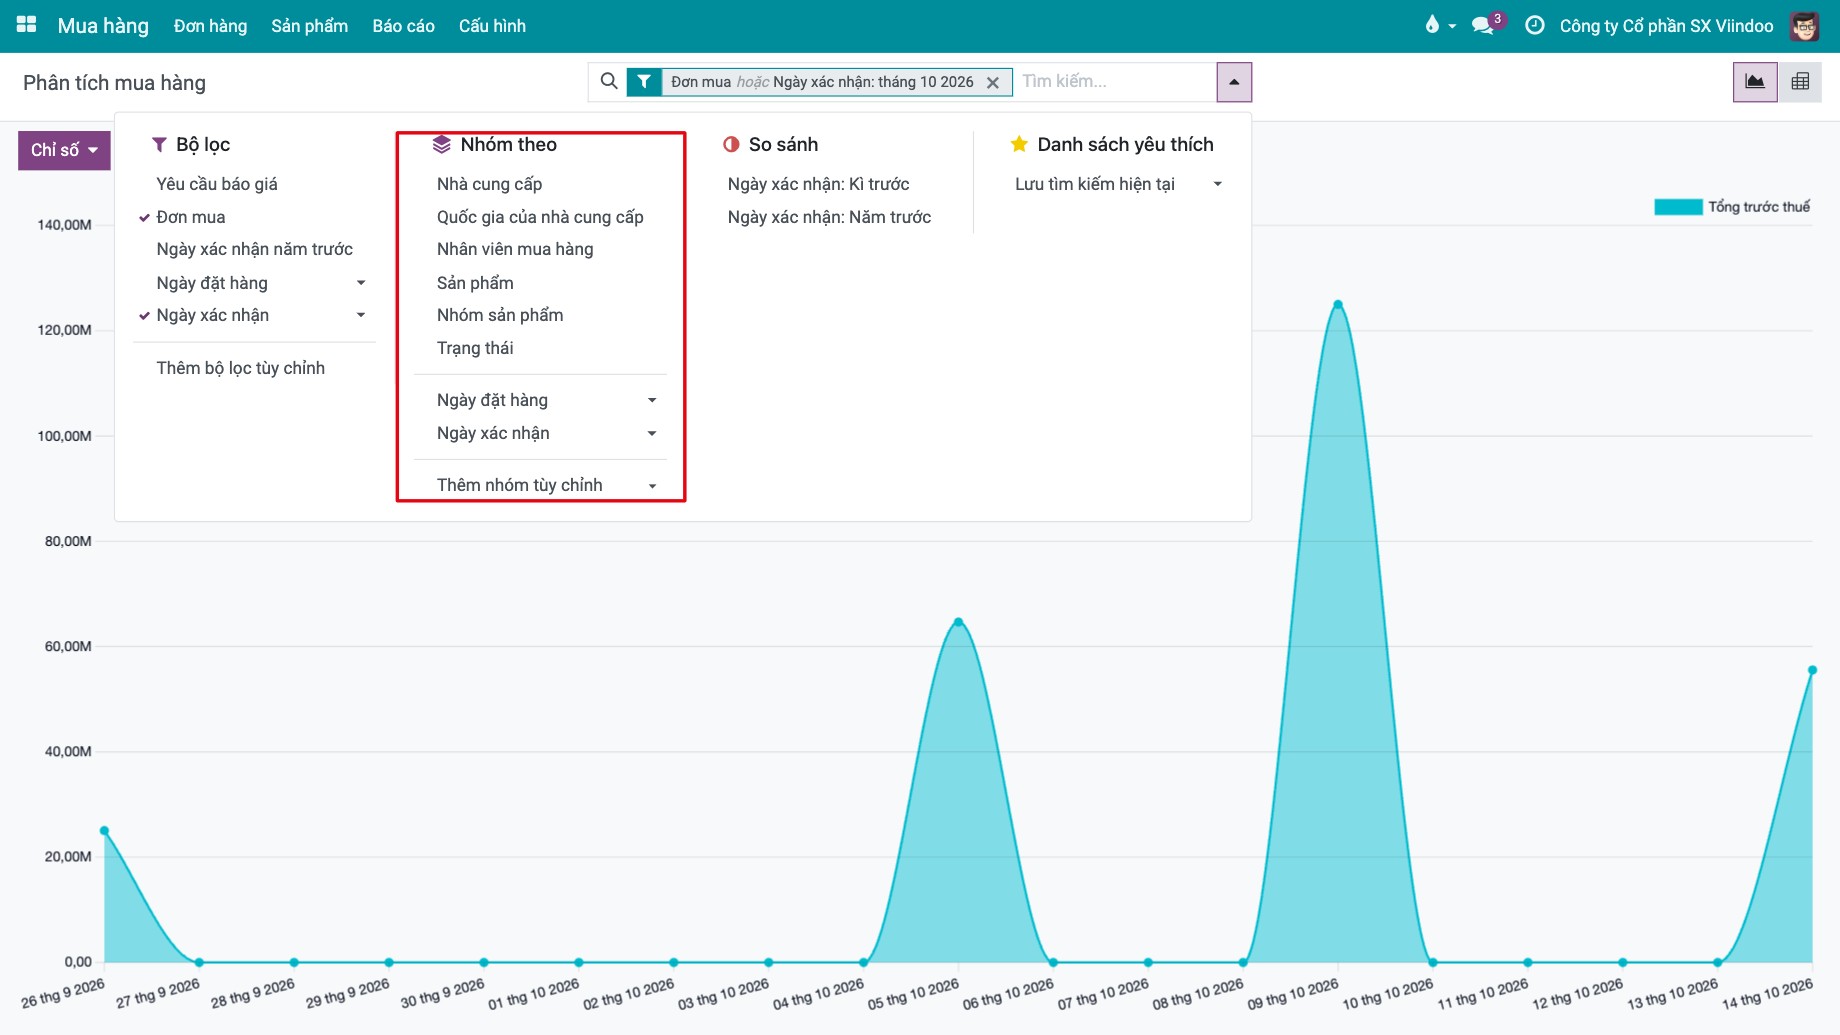Expand the Chỉ số measures dropdown
This screenshot has width=1840, height=1035.
tap(64, 150)
